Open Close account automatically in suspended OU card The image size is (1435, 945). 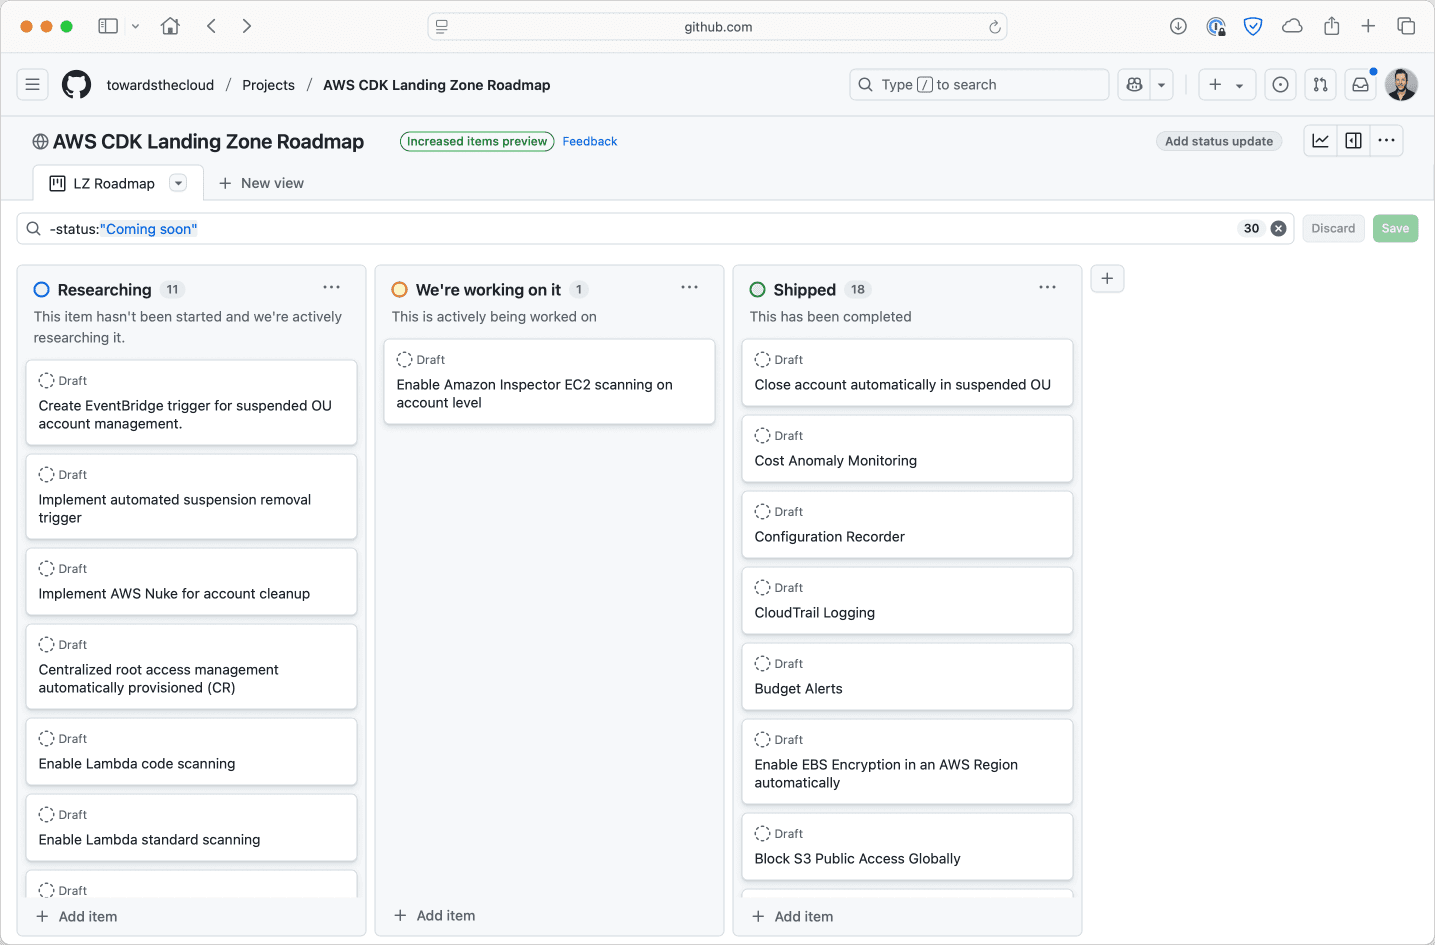(x=907, y=373)
